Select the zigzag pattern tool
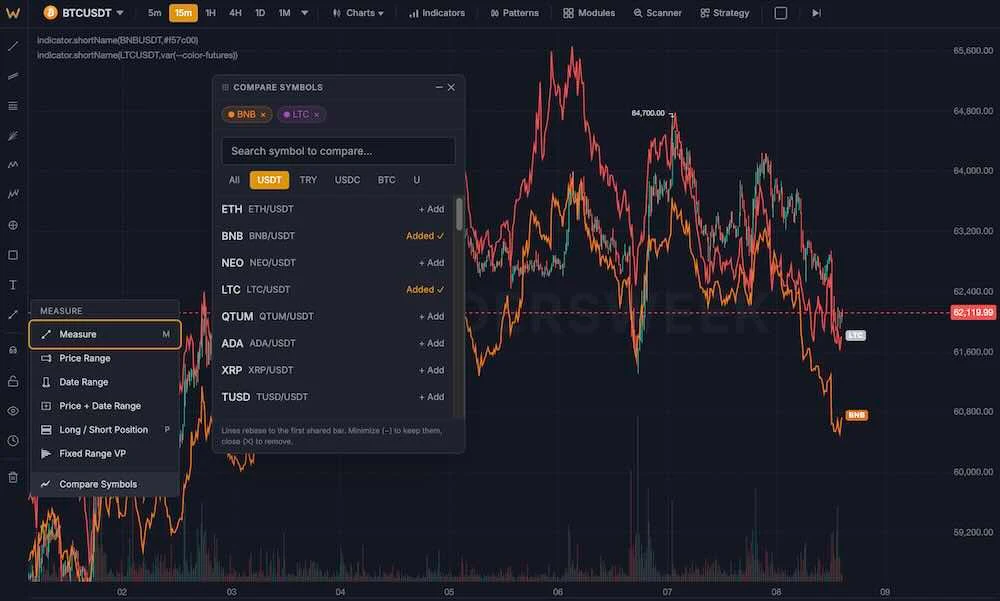This screenshot has width=1000, height=601. (13, 194)
